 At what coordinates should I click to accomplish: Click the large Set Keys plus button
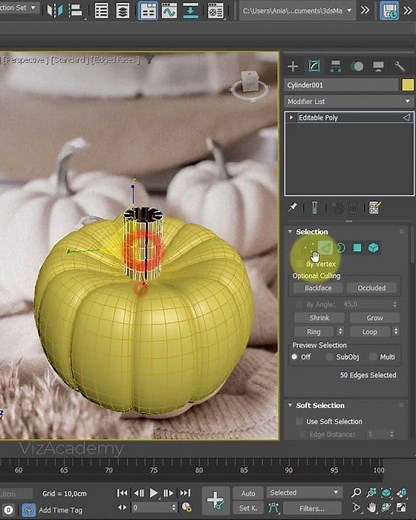tap(216, 500)
